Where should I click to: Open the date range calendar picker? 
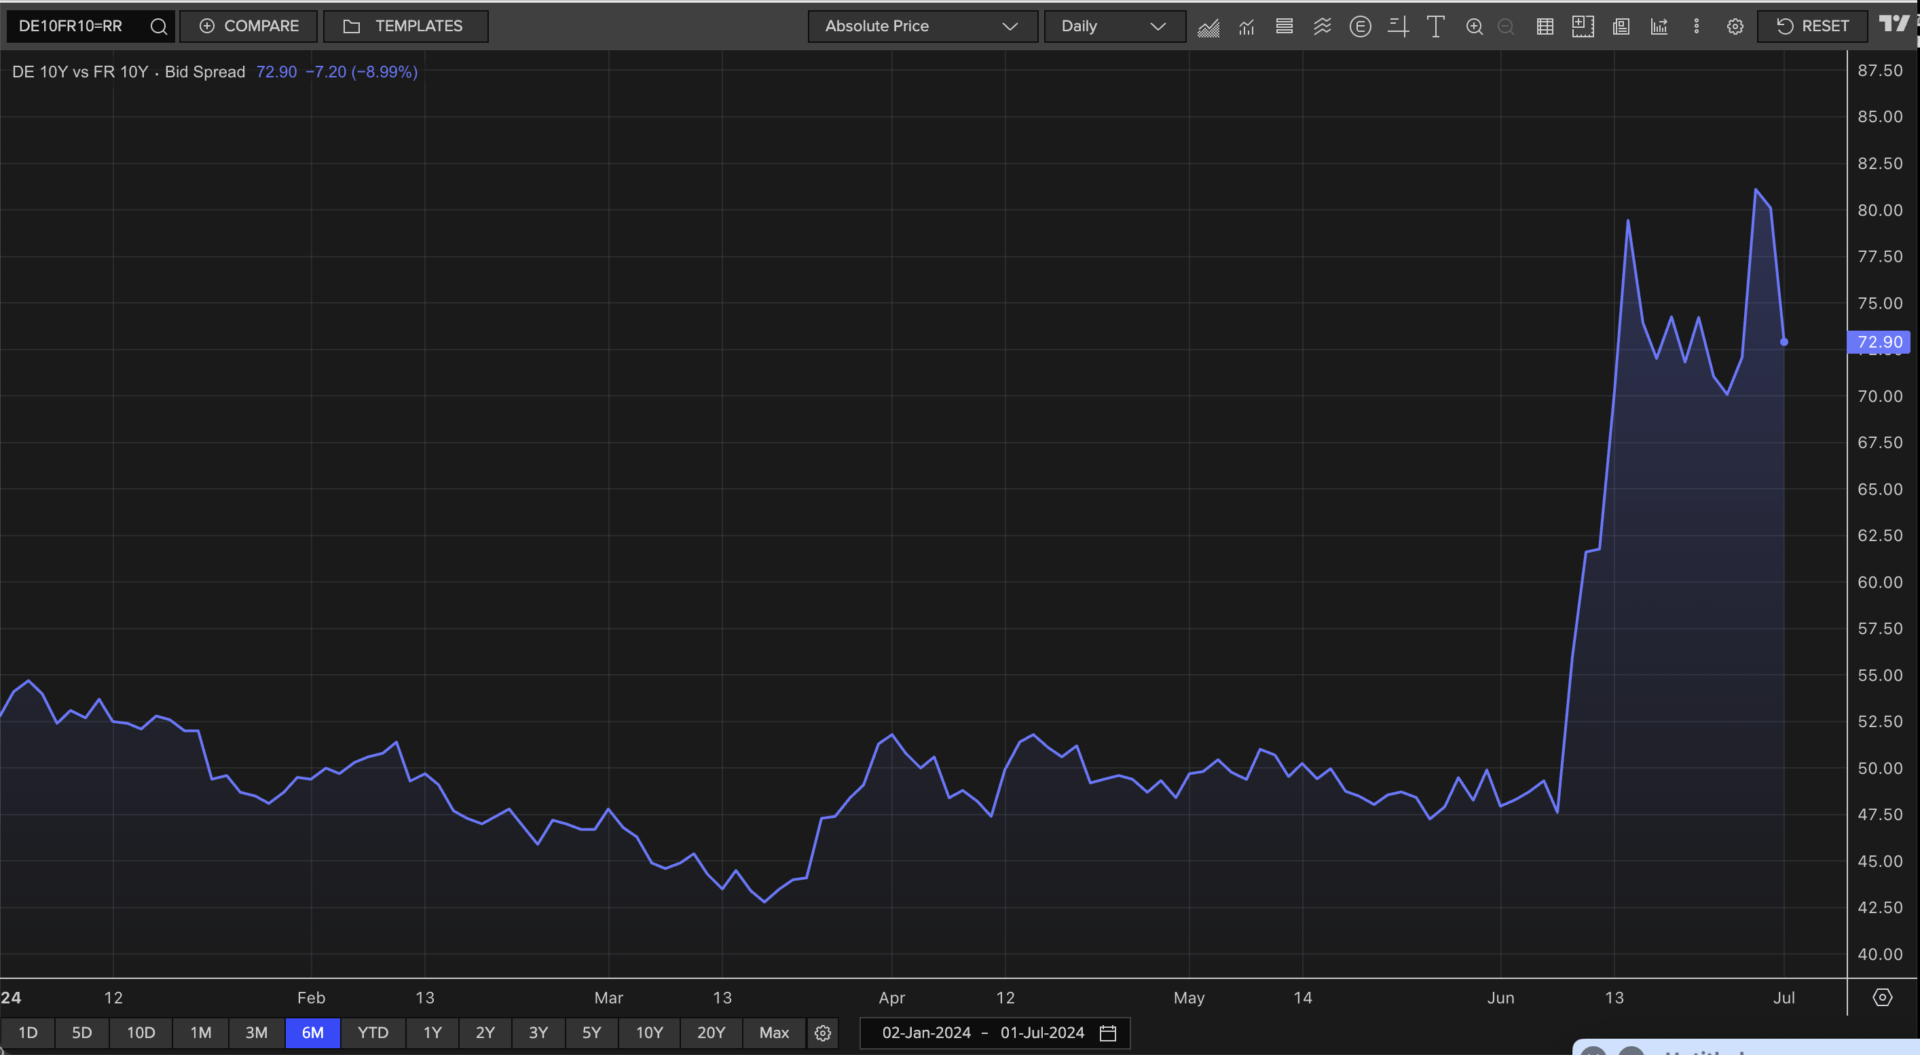coord(1108,1033)
